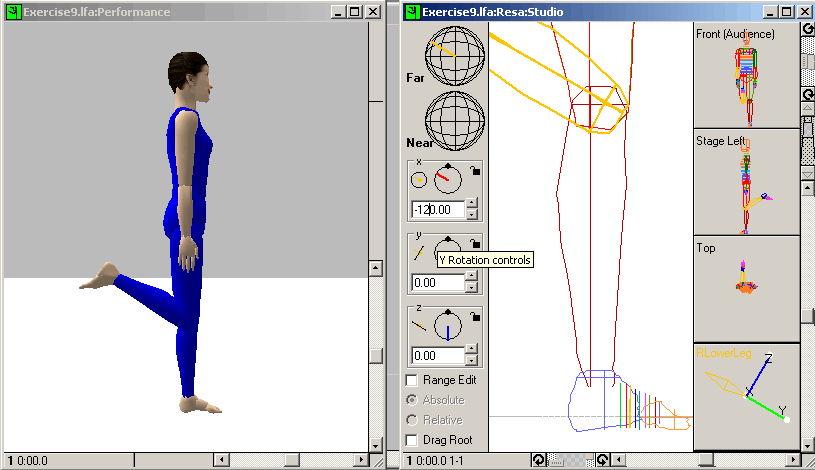Click Studio upper zoom slider down arrow

[x=807, y=172]
